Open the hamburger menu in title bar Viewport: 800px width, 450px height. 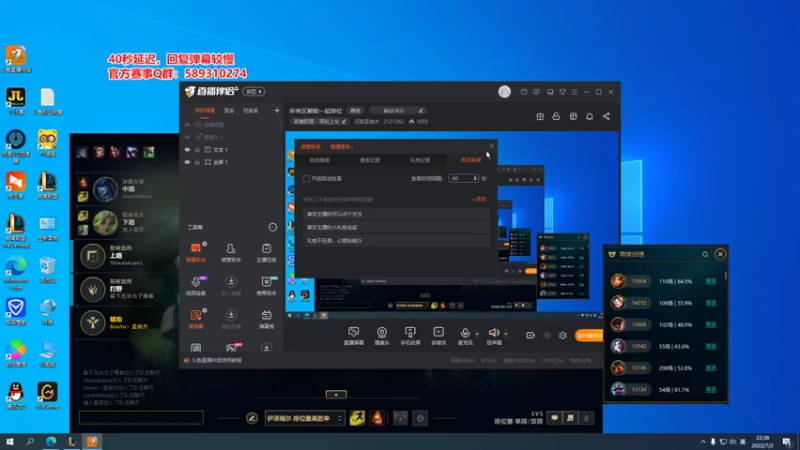pyautogui.click(x=574, y=92)
